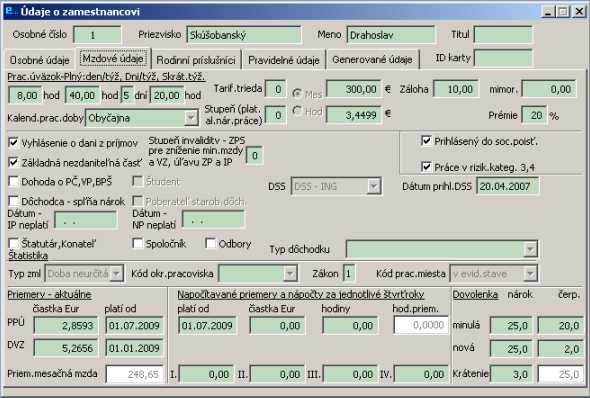This screenshot has width=590, height=398.
Task: Click the Priezvisko input field
Action: click(x=244, y=35)
